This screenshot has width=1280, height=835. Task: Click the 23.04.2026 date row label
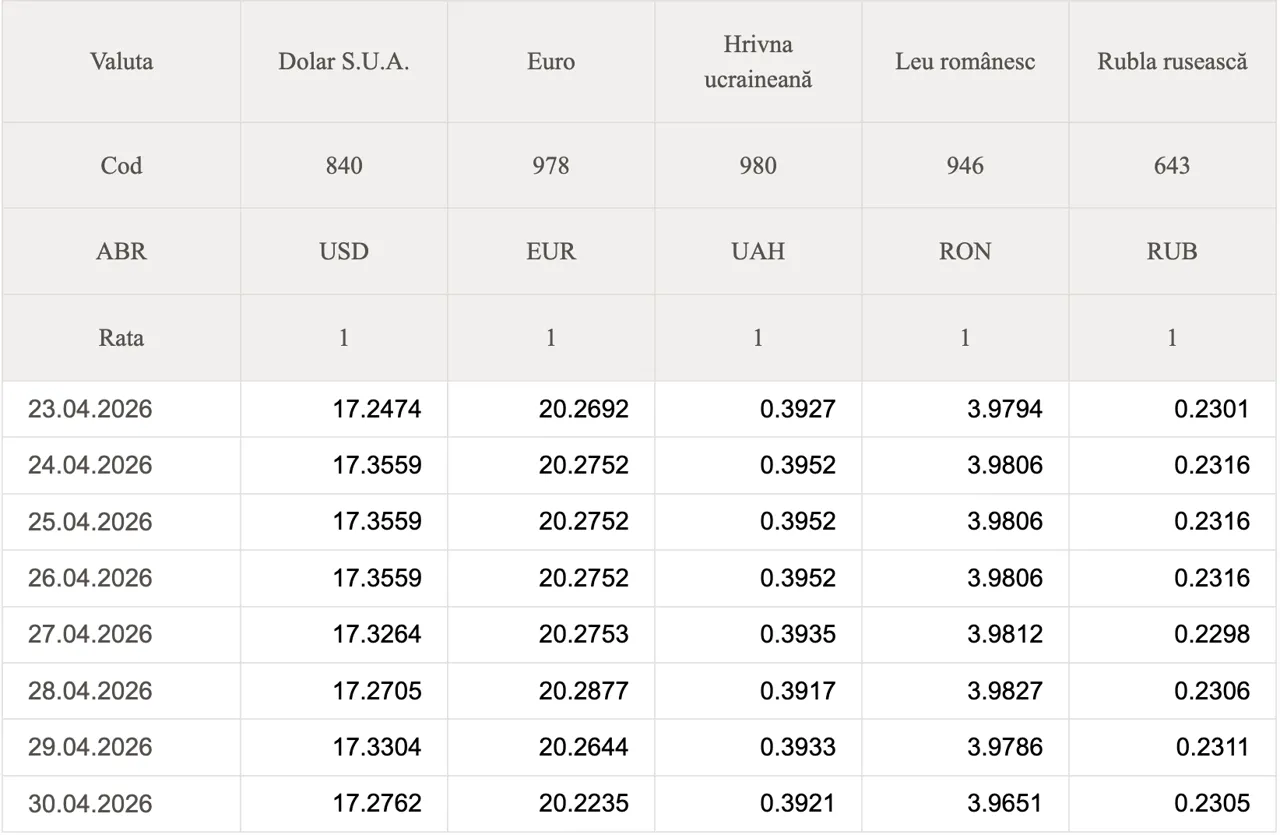point(90,409)
